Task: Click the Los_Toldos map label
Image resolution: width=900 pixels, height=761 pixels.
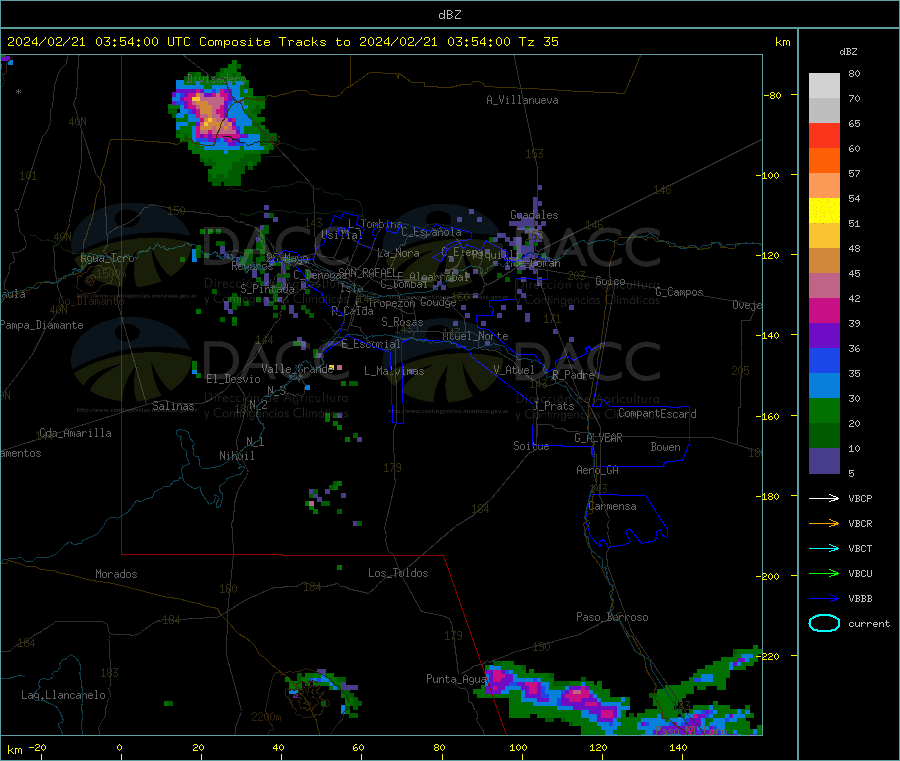Action: pyautogui.click(x=398, y=573)
